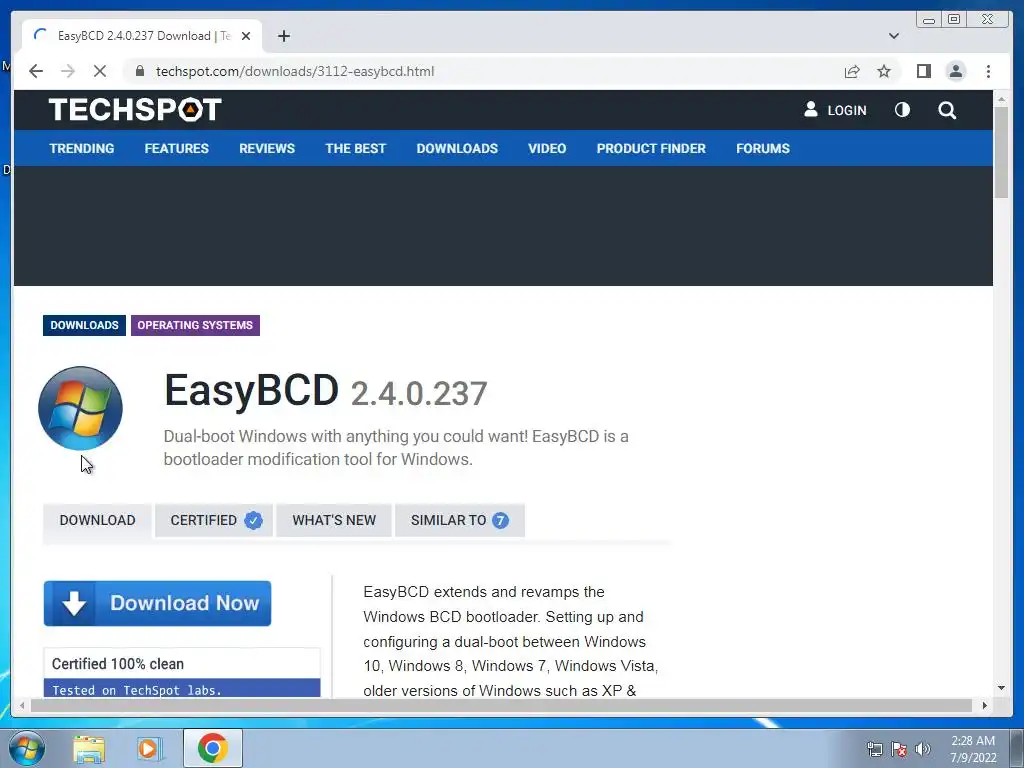Select the SIMILAR TO tab
Viewport: 1024px width, 768px height.
click(460, 520)
